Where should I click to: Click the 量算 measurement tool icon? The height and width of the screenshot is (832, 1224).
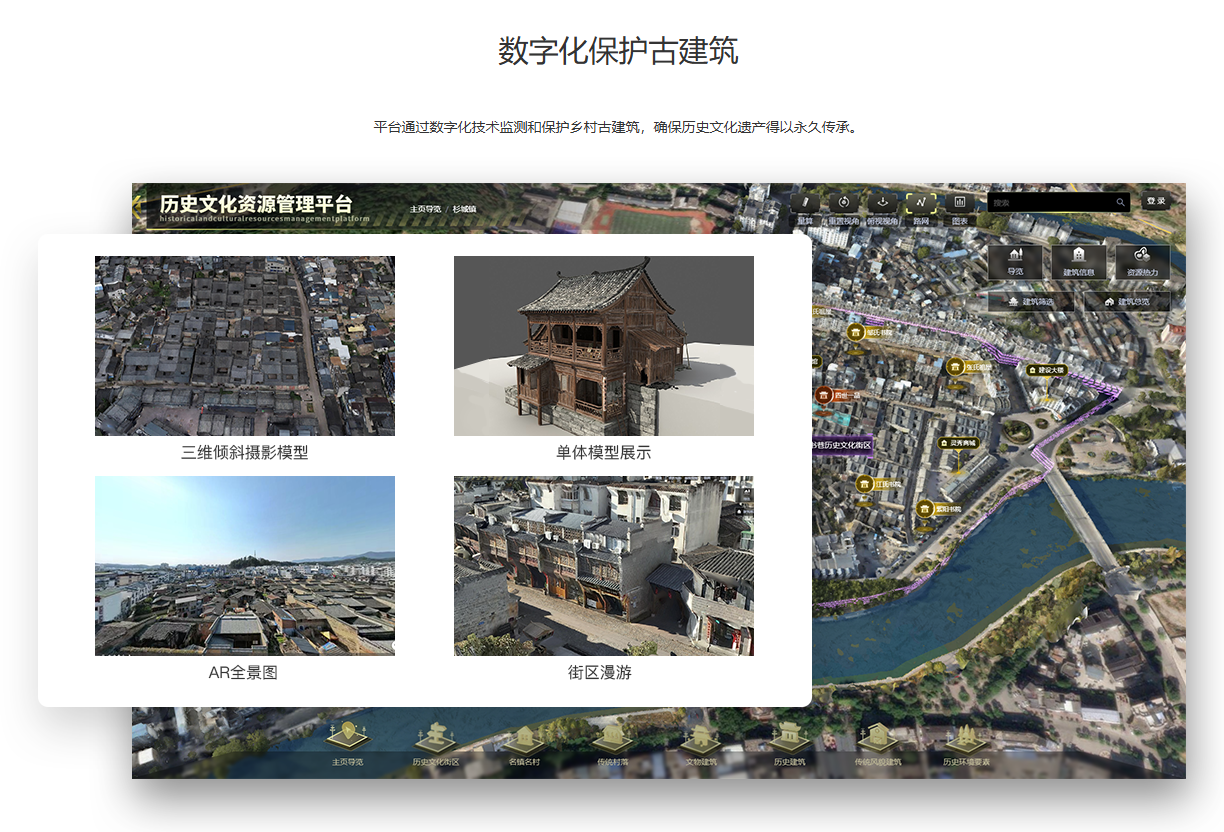coord(805,203)
